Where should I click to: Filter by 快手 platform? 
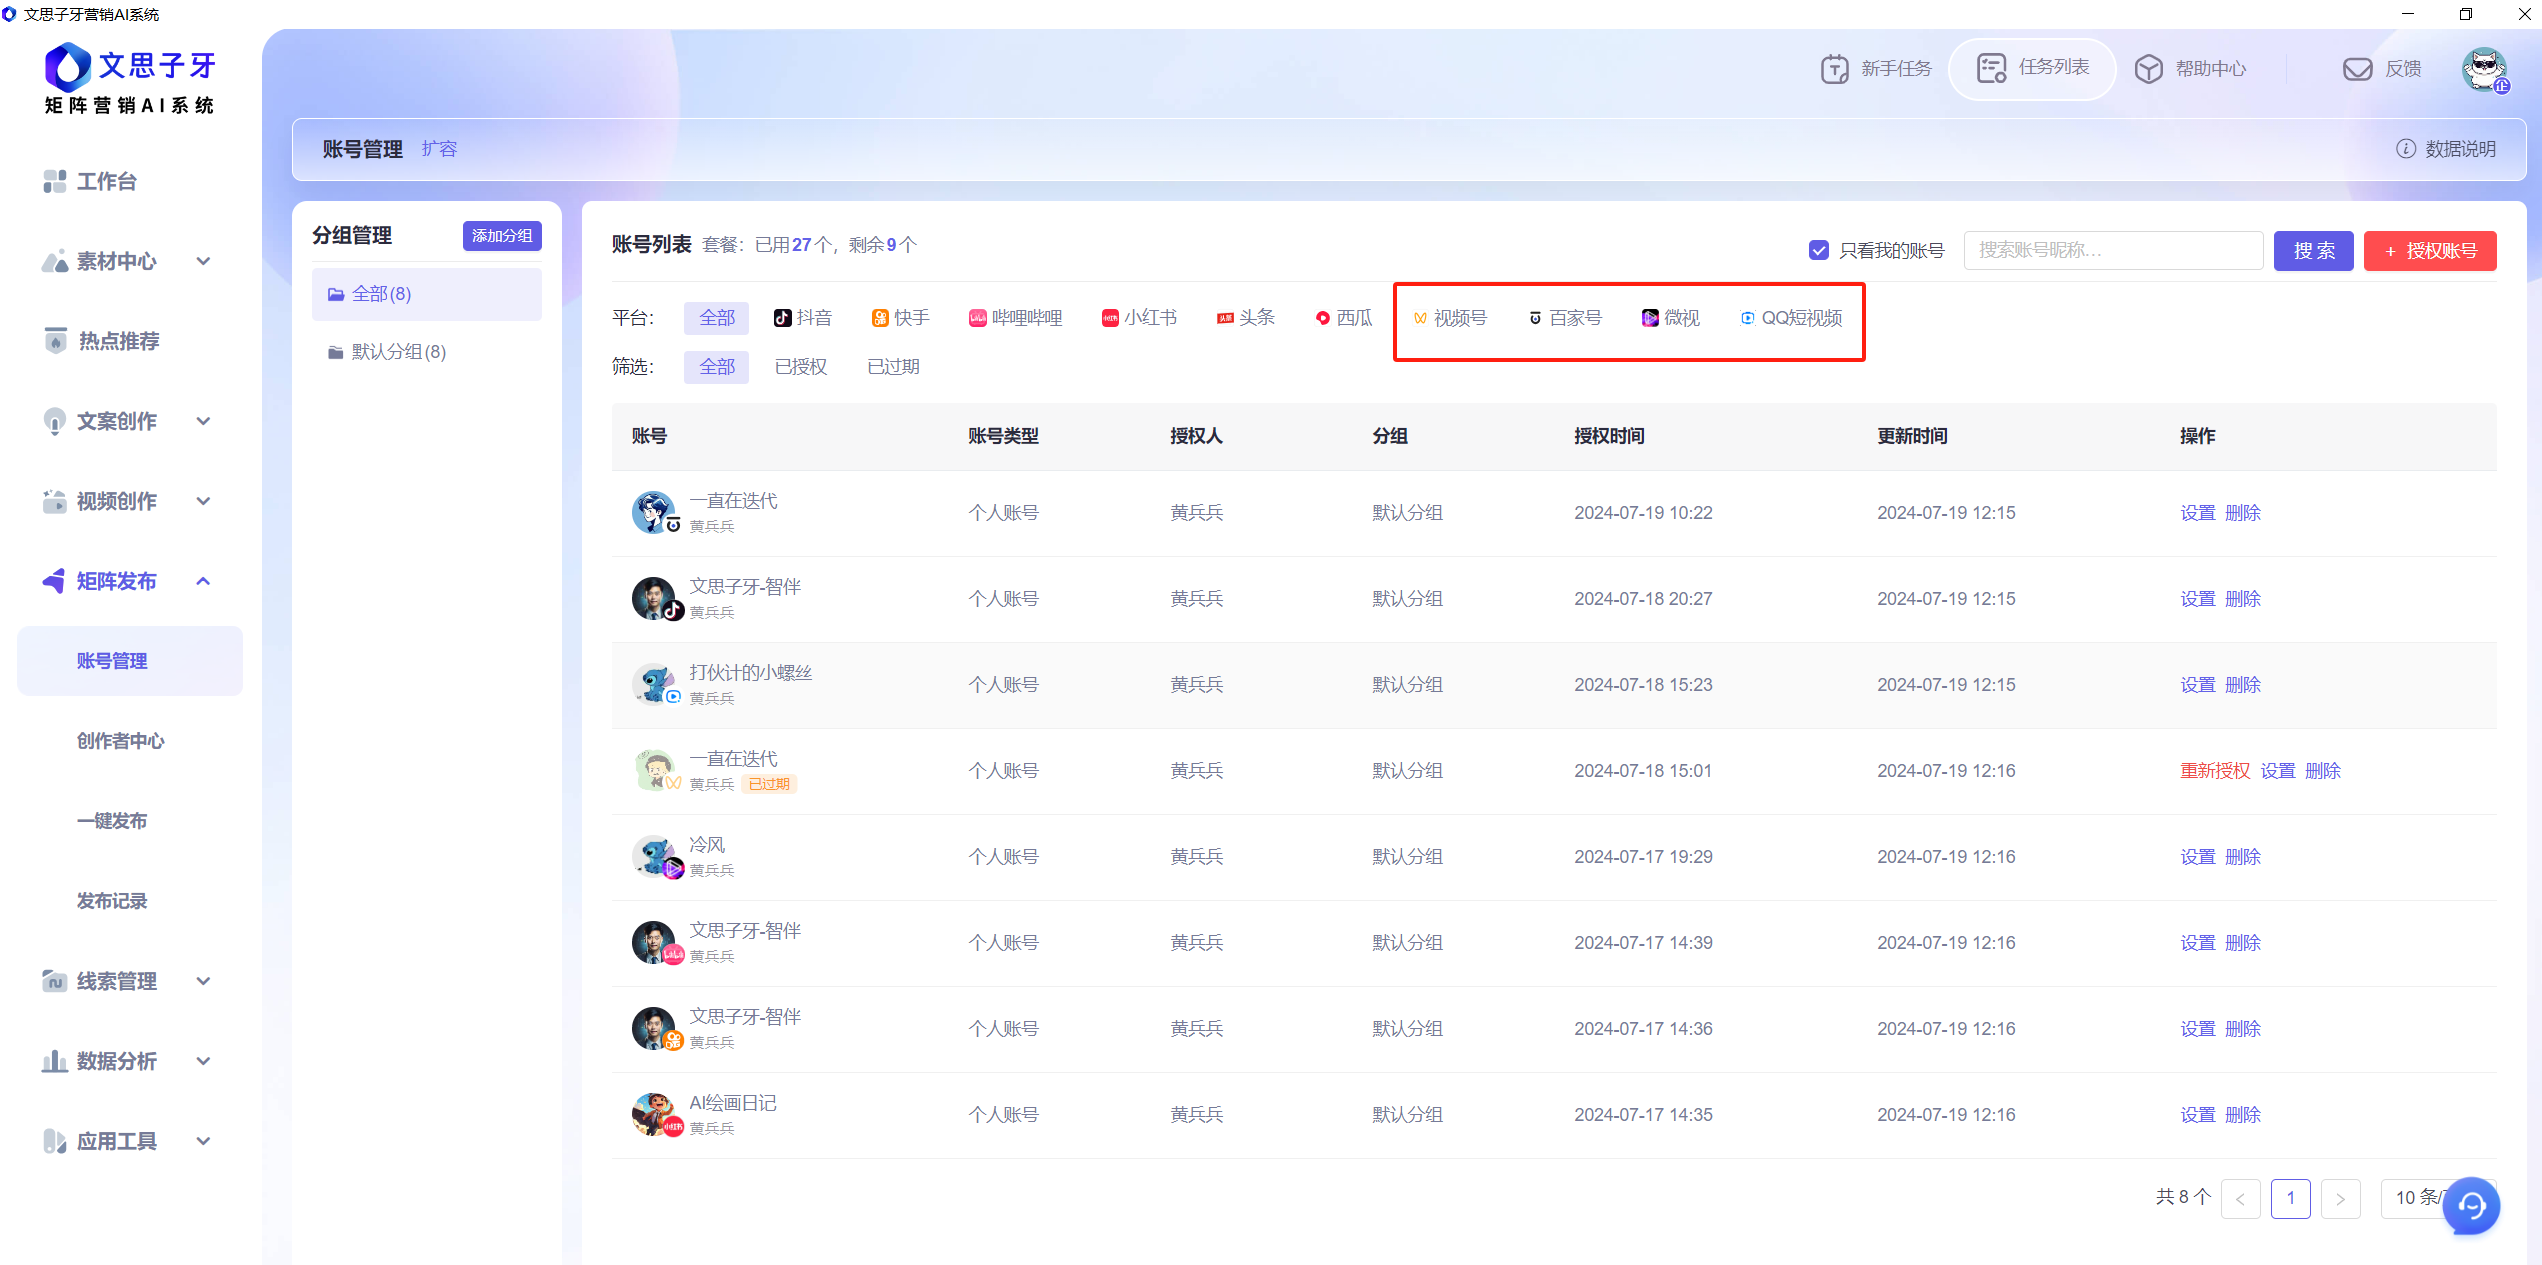pyautogui.click(x=901, y=318)
